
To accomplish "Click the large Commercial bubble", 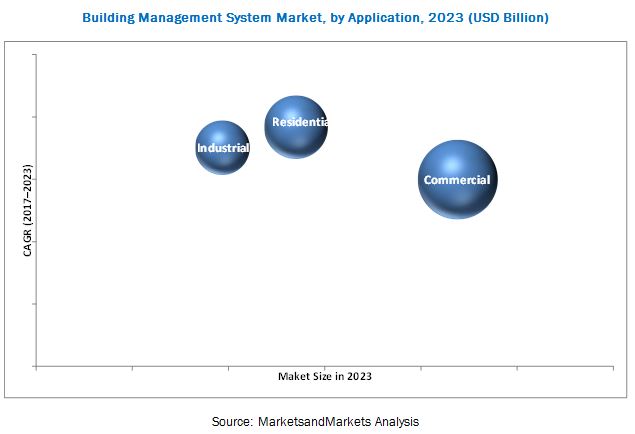I will click(457, 180).
